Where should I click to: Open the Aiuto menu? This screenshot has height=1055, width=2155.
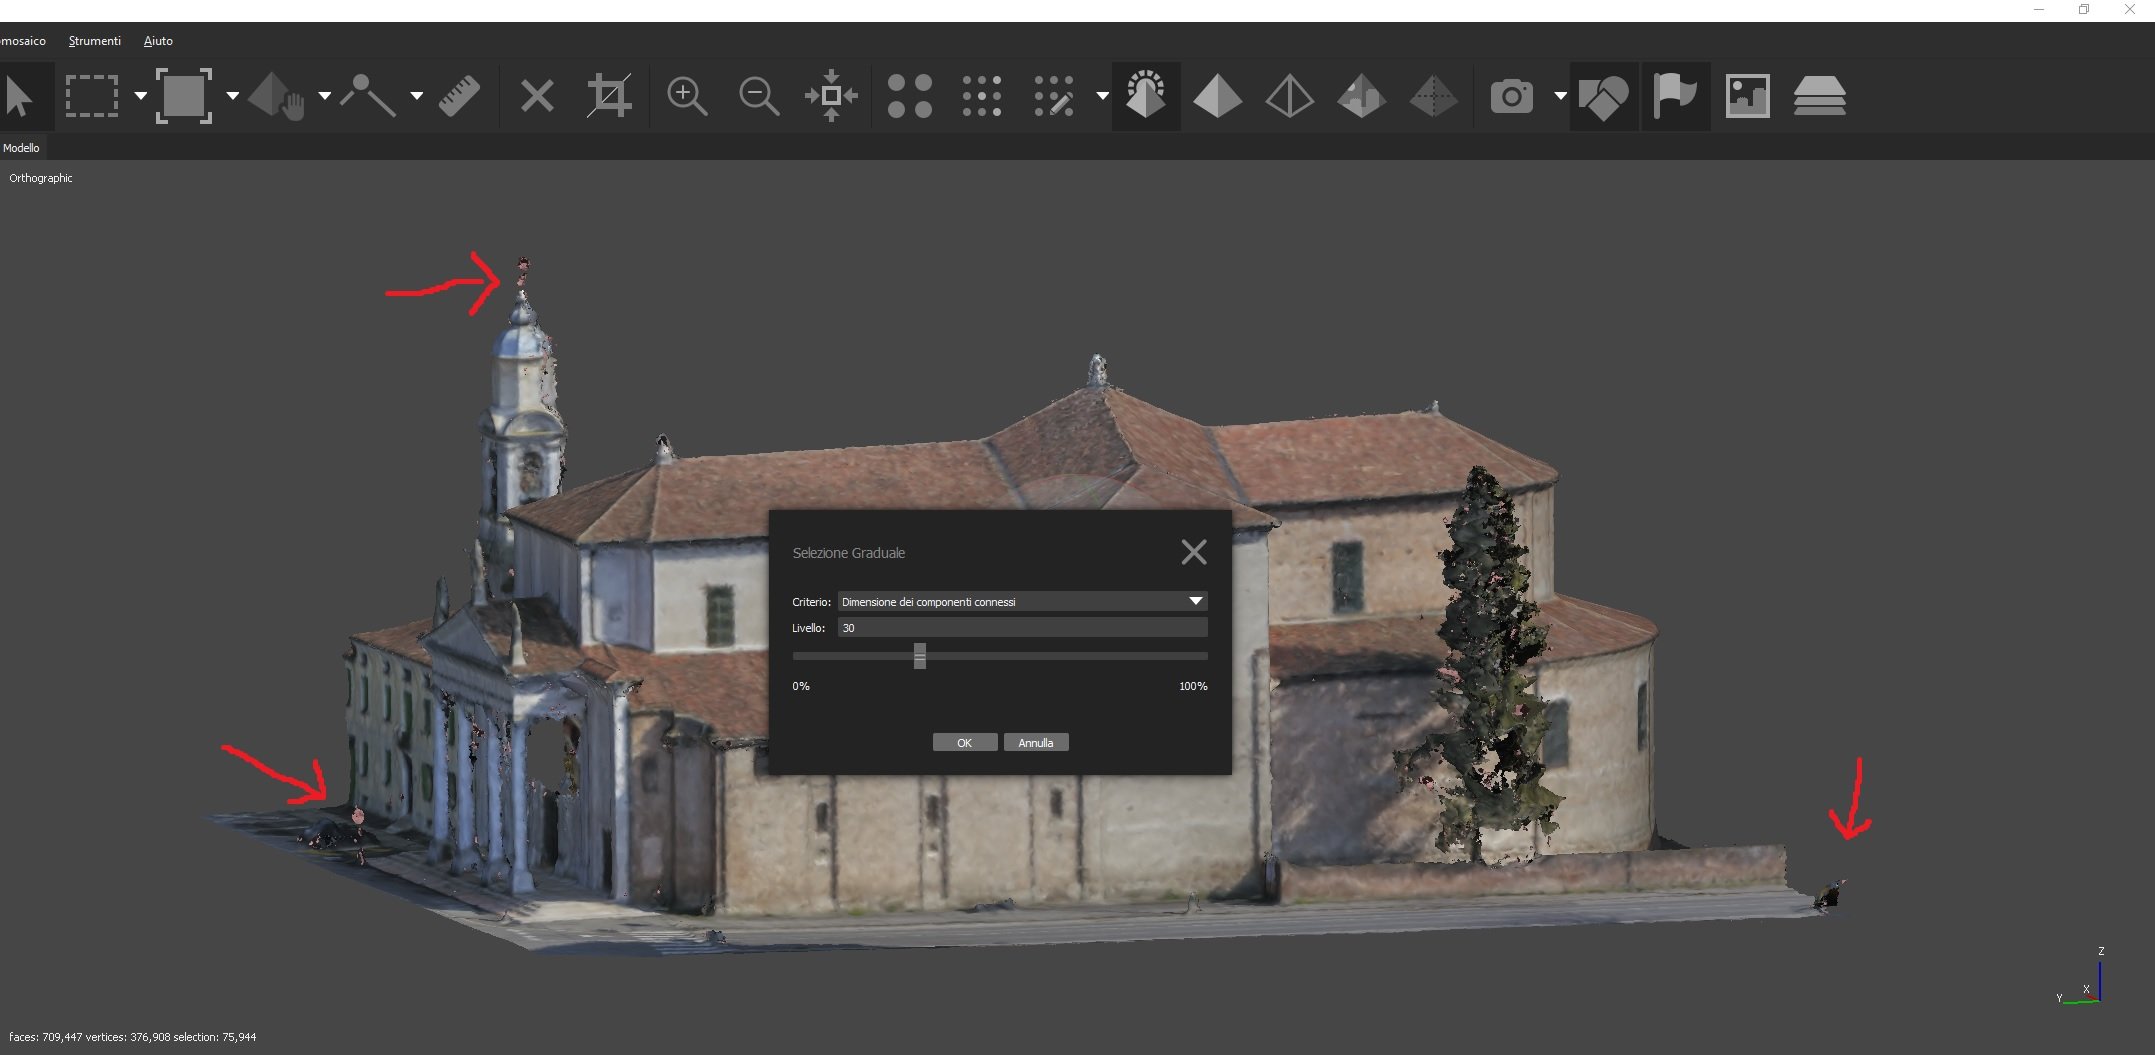[158, 41]
